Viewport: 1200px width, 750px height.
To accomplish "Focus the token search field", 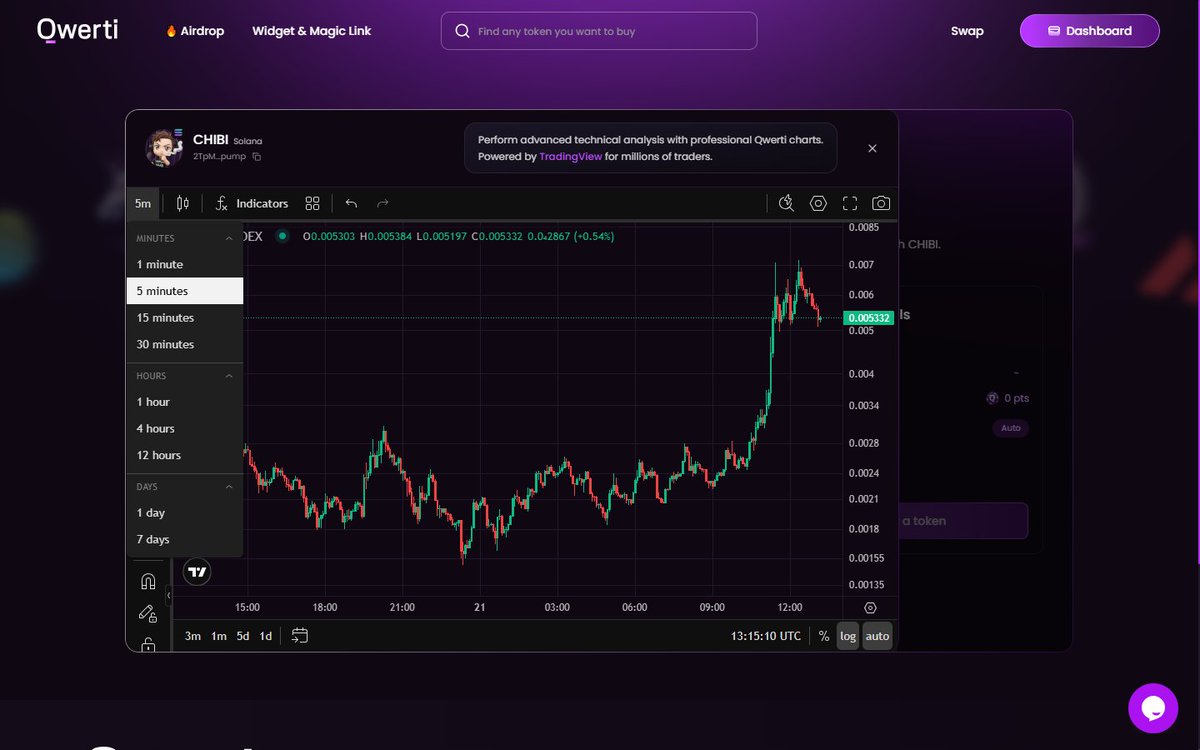I will click(599, 31).
